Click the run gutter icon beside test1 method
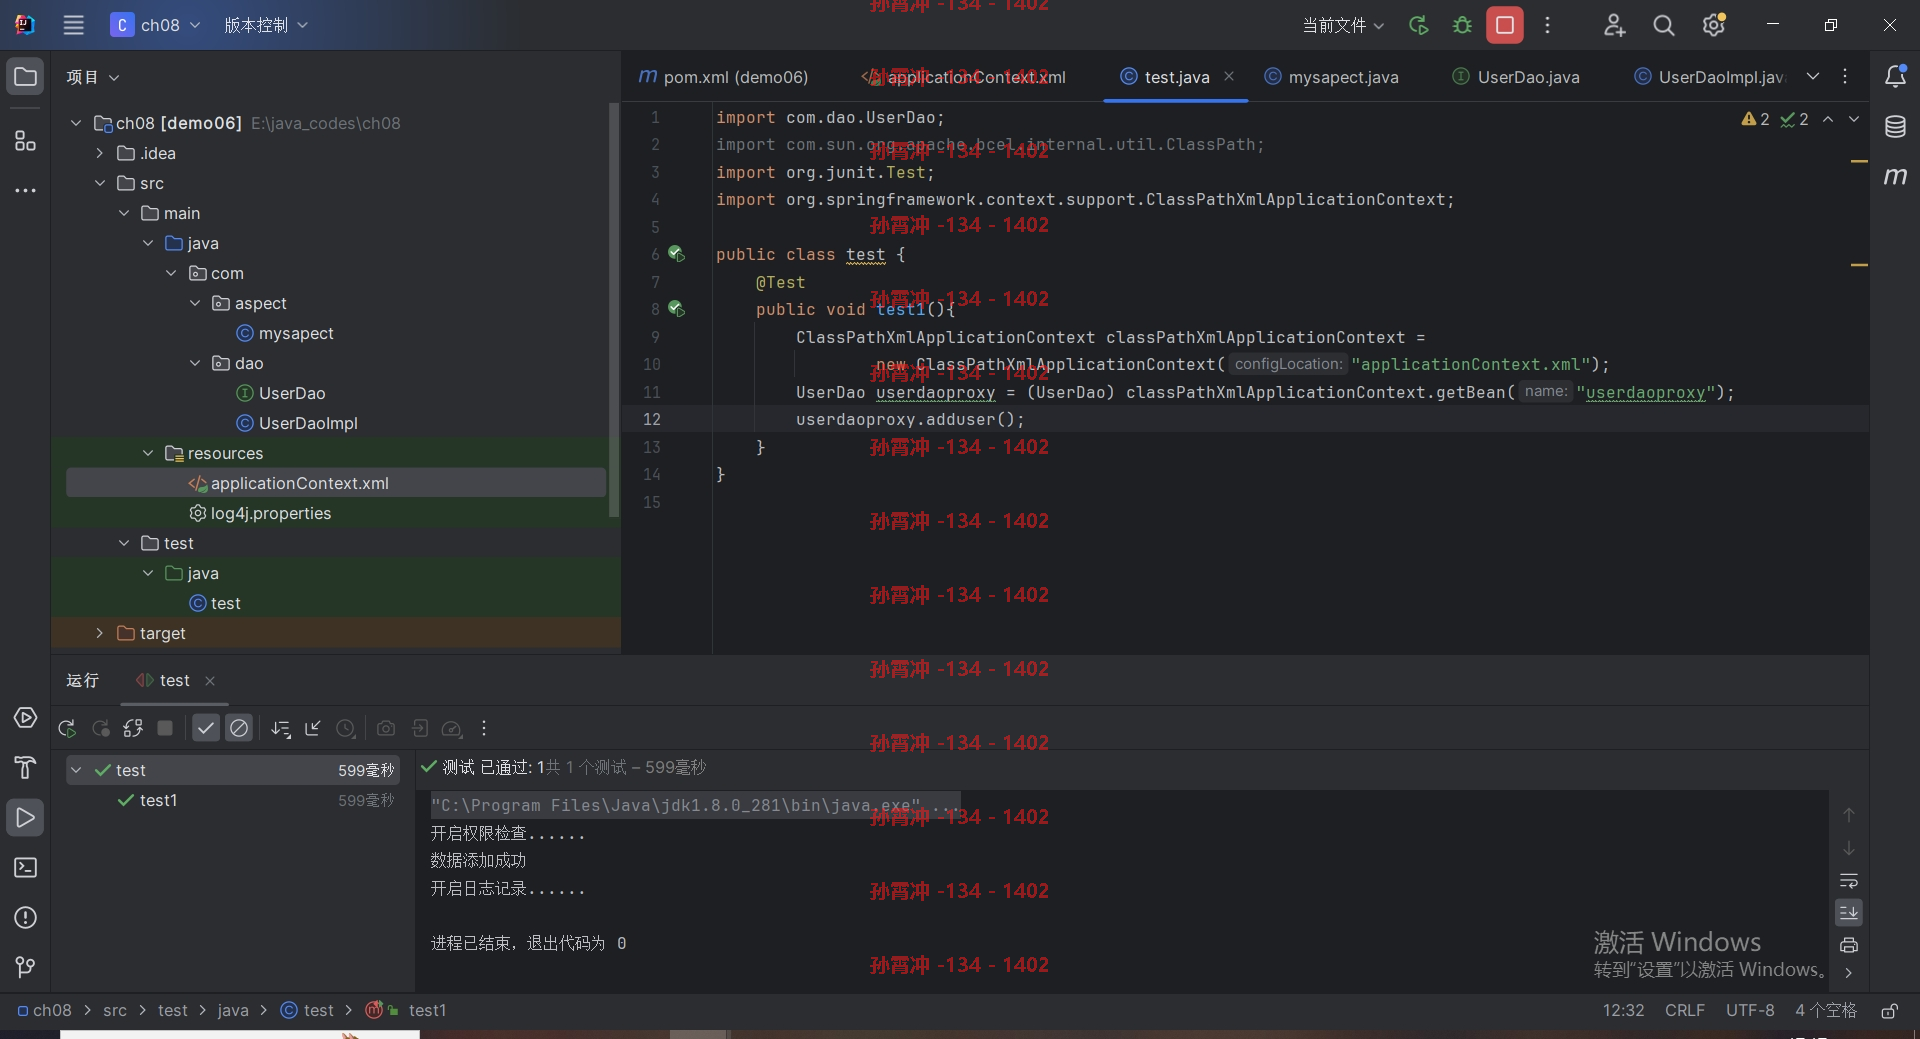This screenshot has height=1039, width=1920. (676, 309)
